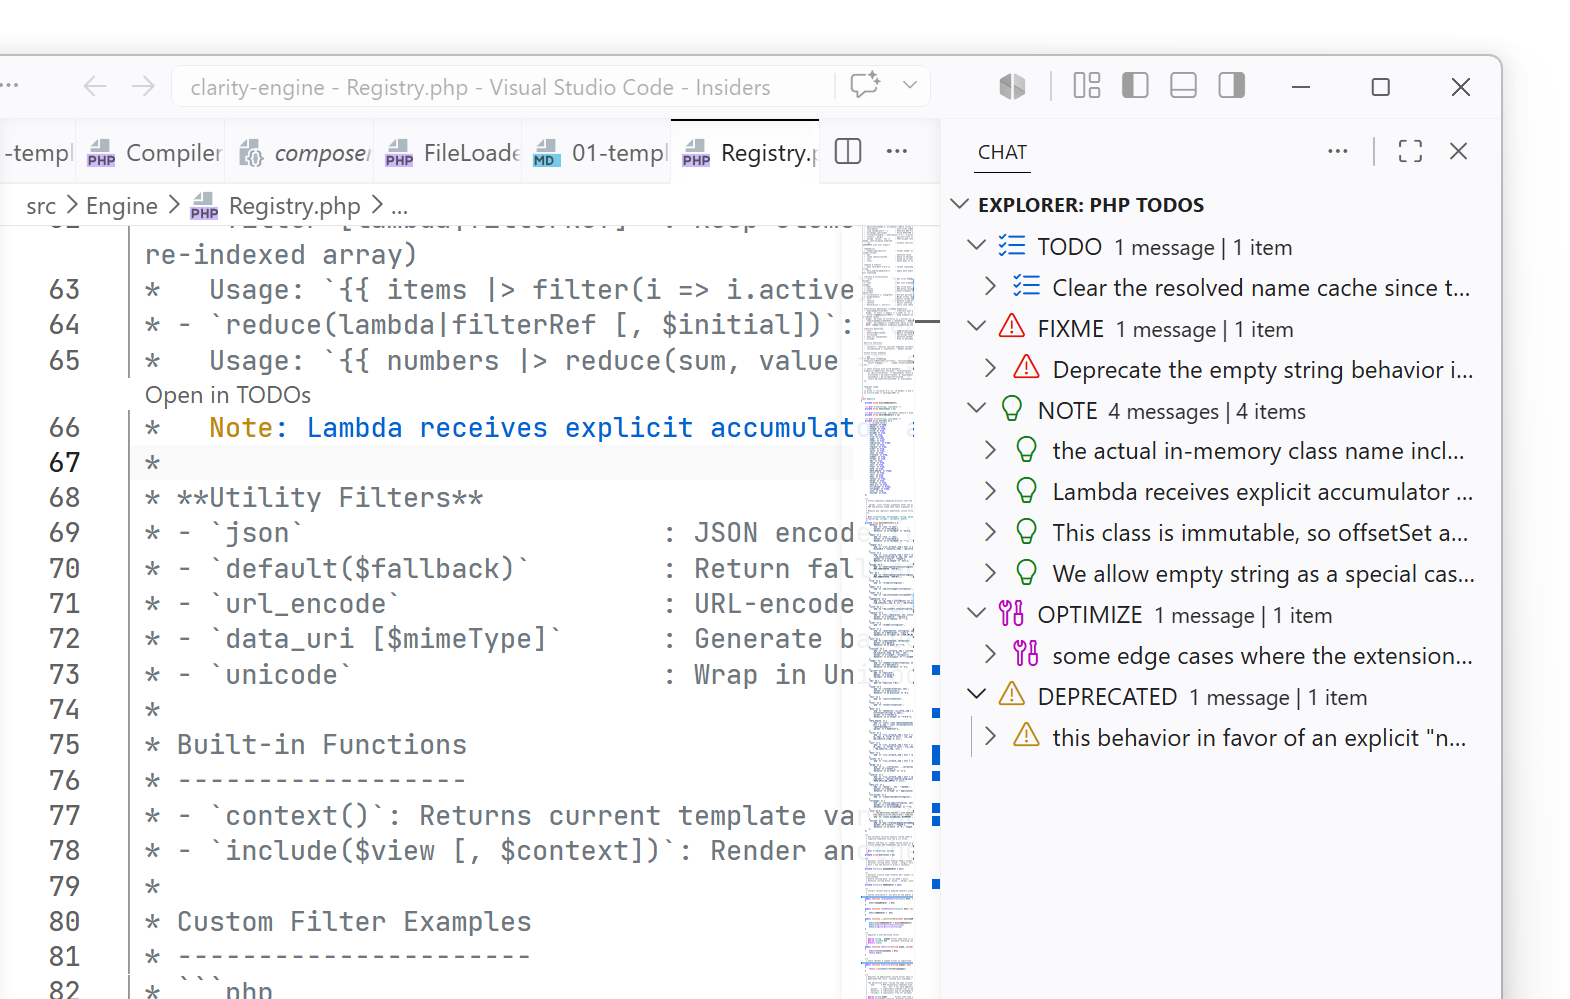This screenshot has width=1570, height=999.
Task: Click the Copilot icon in the title bar
Action: [1012, 87]
